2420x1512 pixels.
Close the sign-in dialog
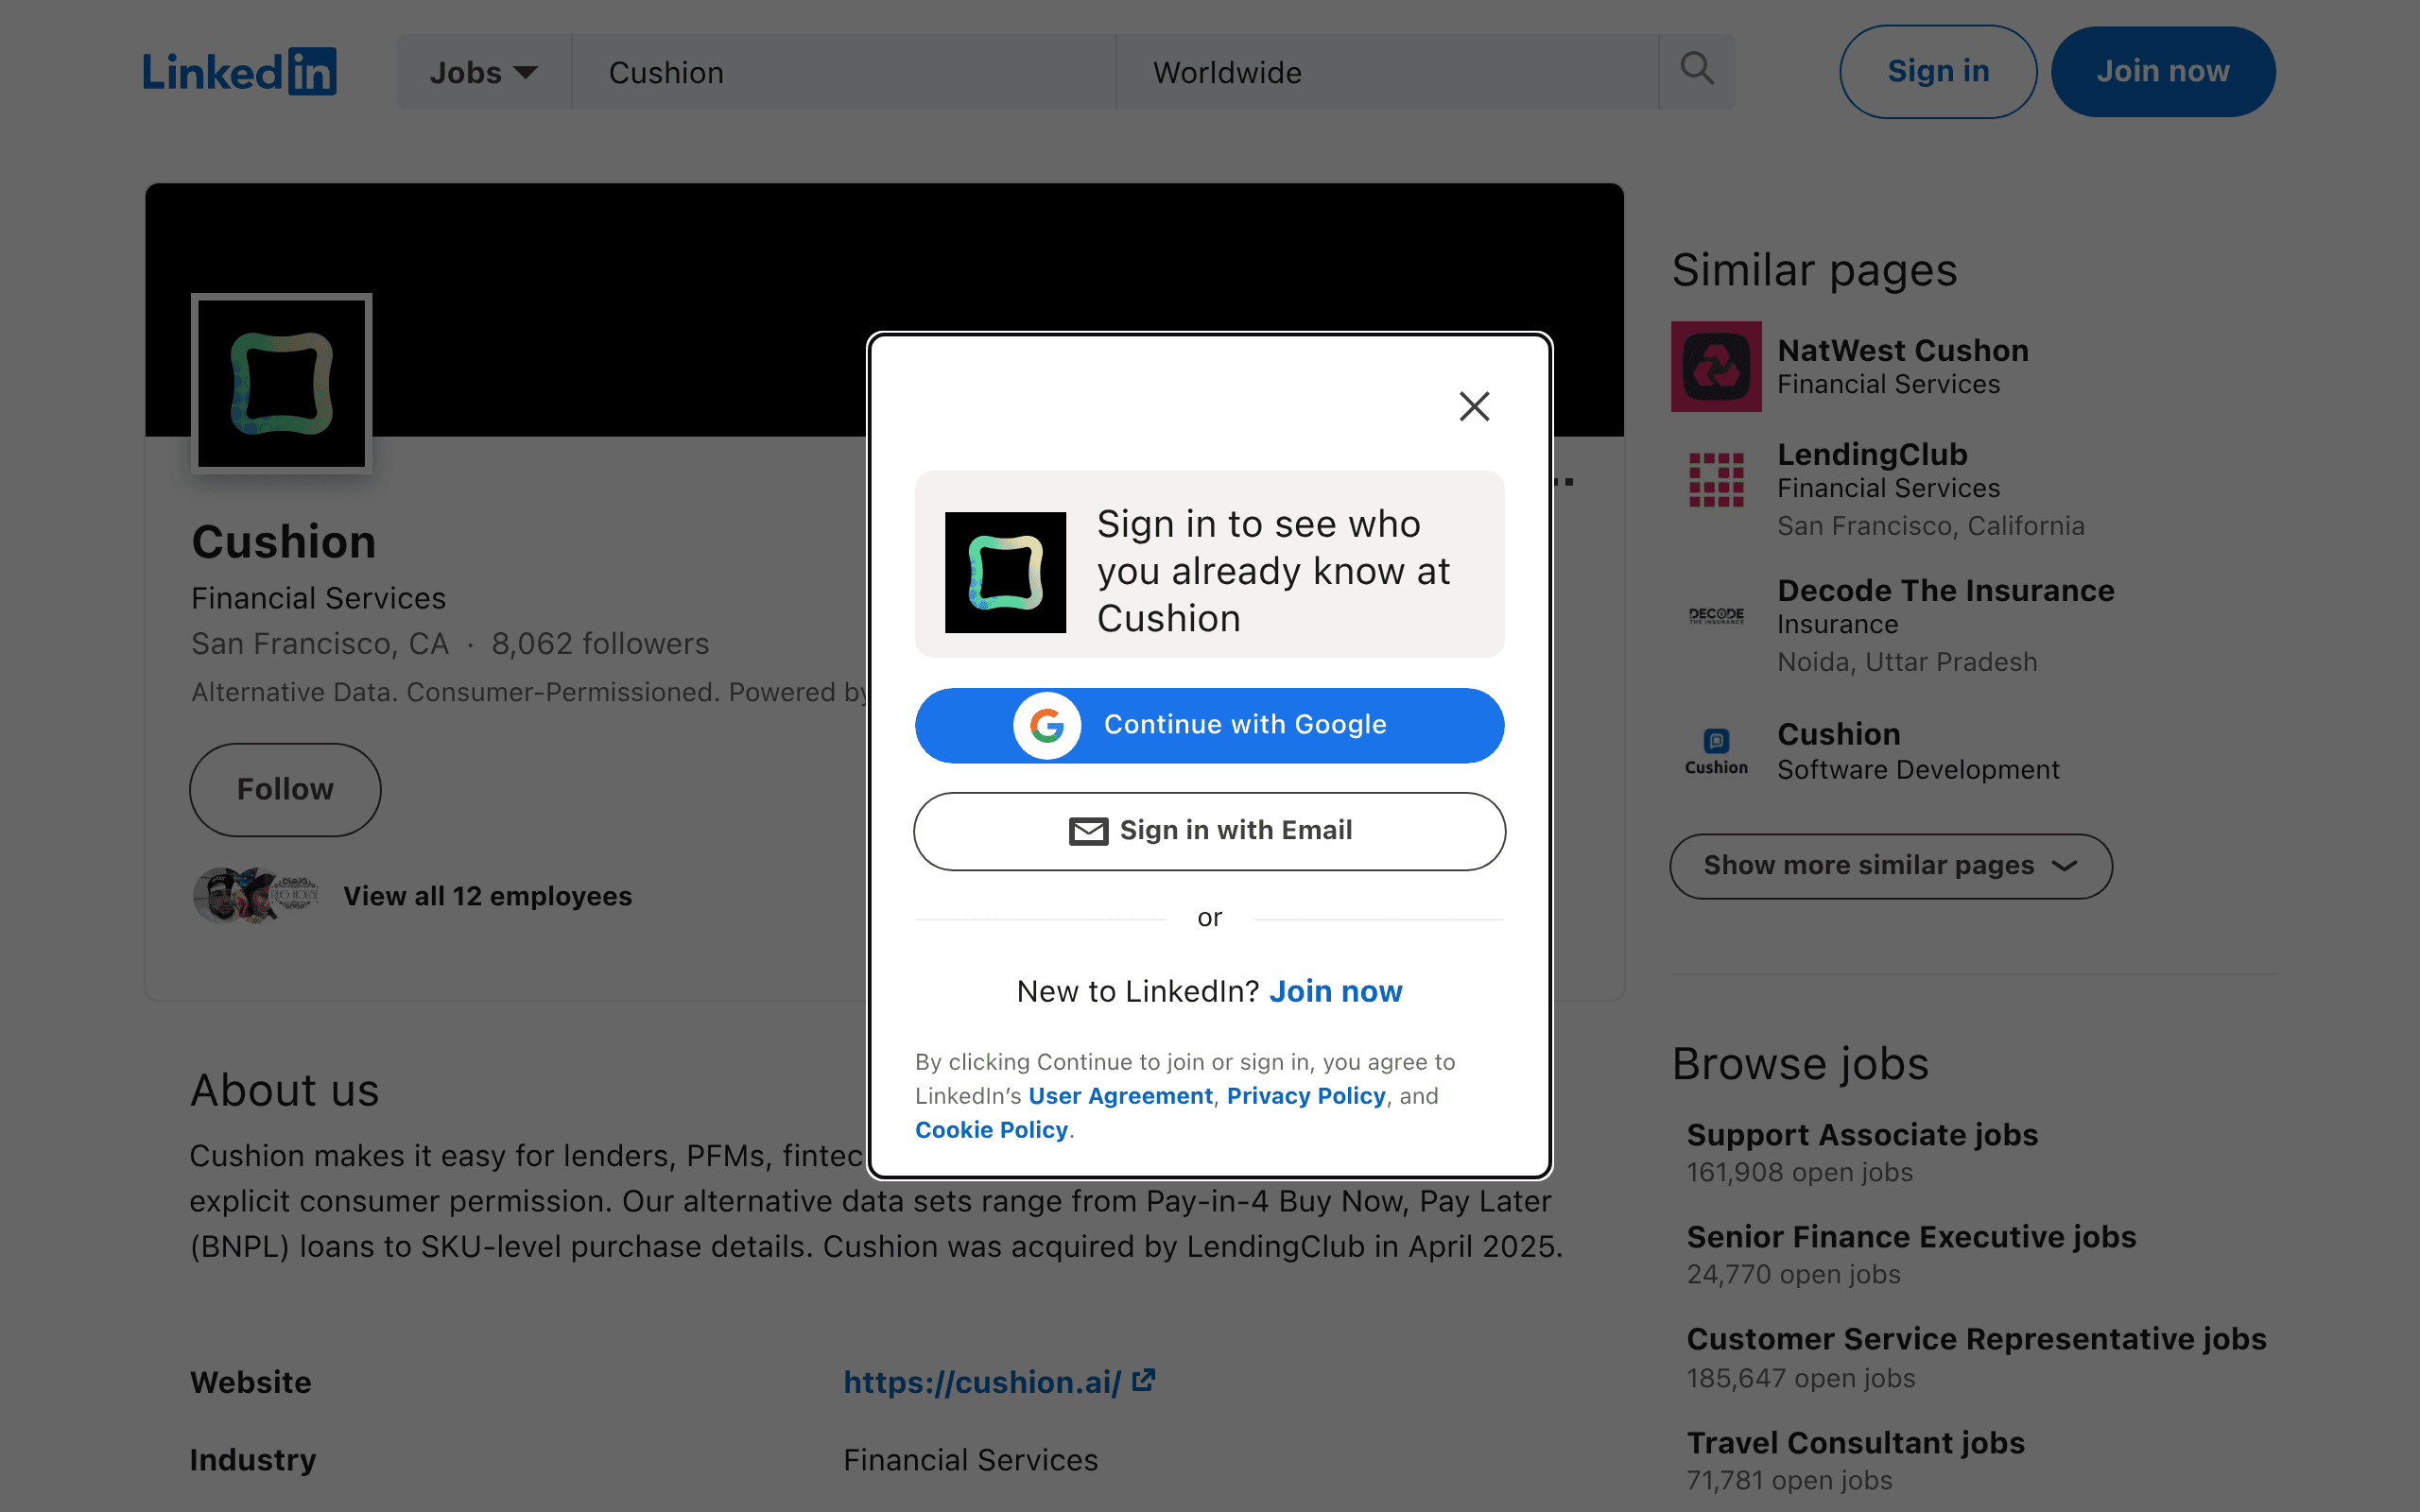1474,406
